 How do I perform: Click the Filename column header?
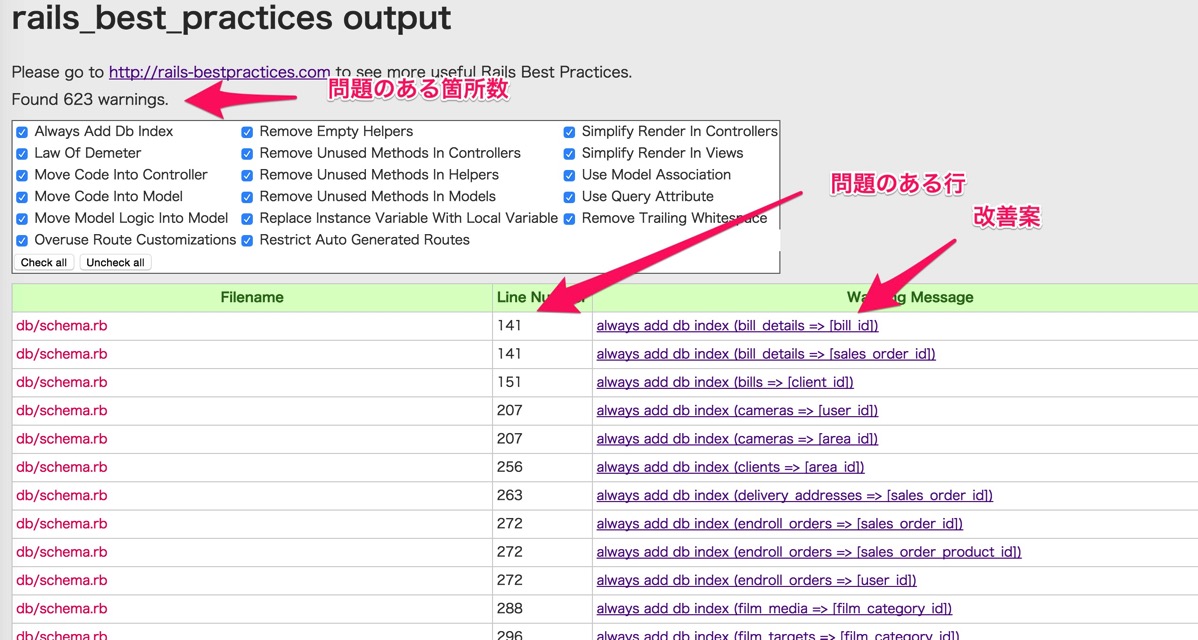click(x=253, y=297)
